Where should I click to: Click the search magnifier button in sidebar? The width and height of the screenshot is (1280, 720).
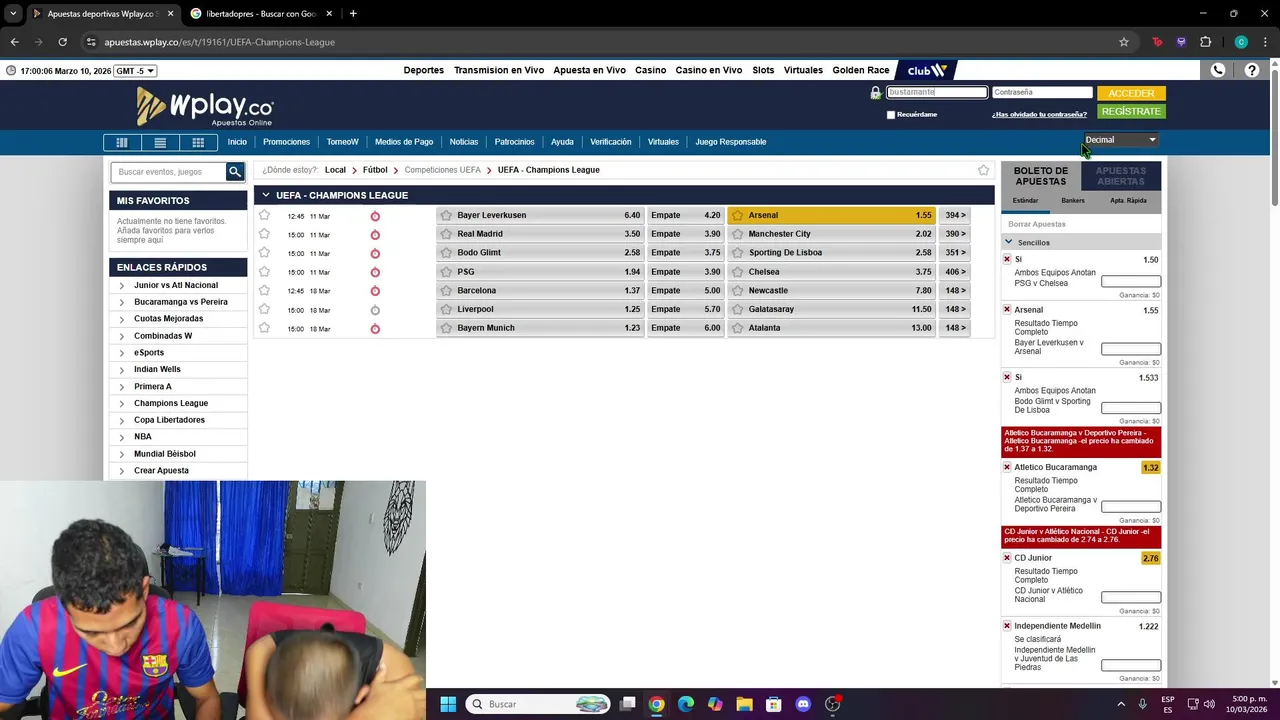pos(235,172)
